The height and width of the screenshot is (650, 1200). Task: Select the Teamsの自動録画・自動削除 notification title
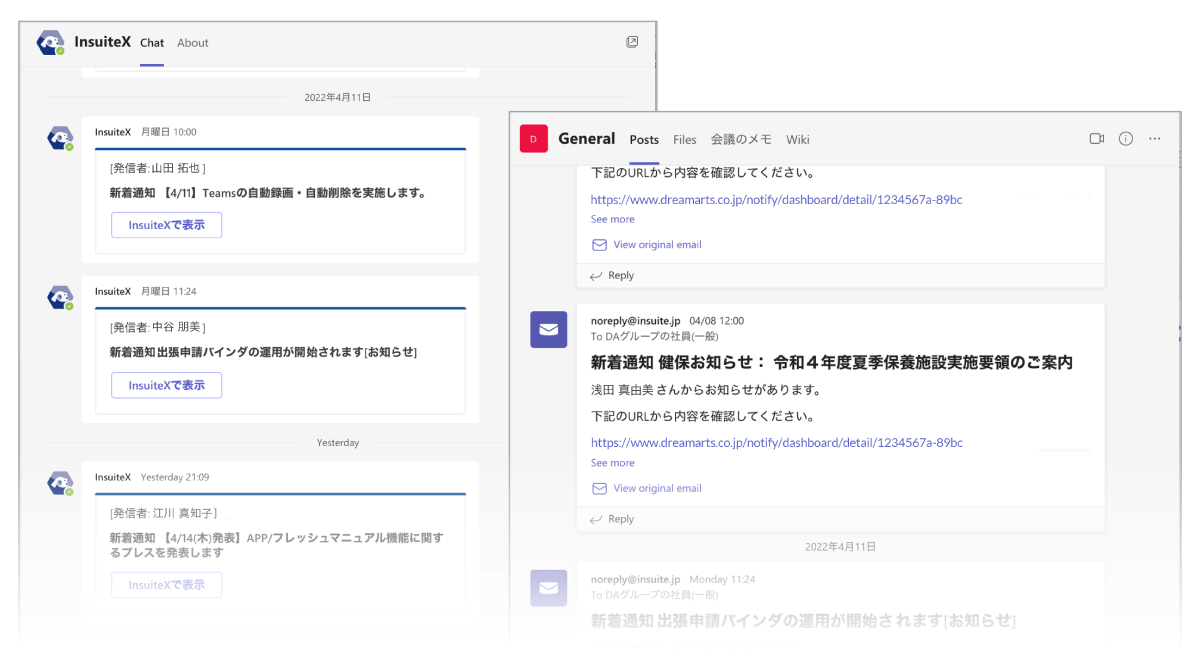[x=267, y=193]
